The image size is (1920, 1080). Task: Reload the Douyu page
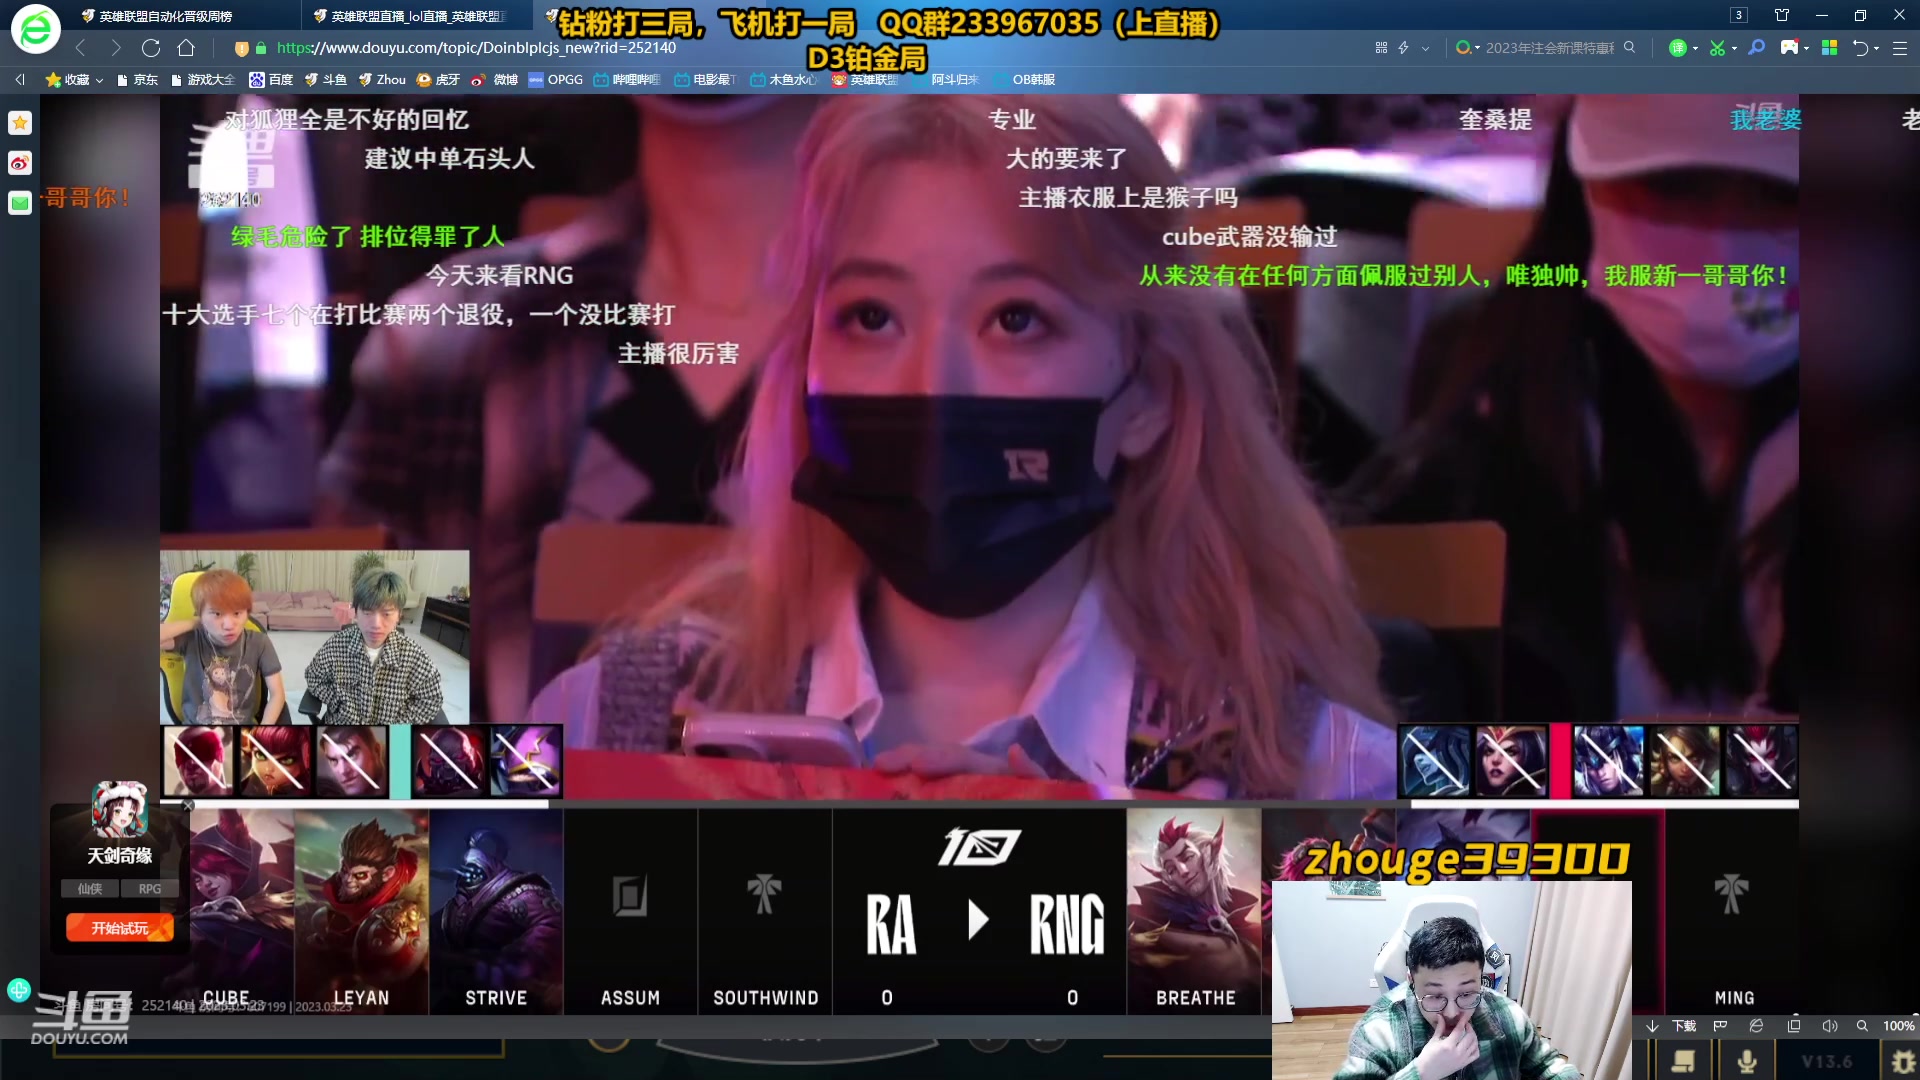tap(151, 48)
